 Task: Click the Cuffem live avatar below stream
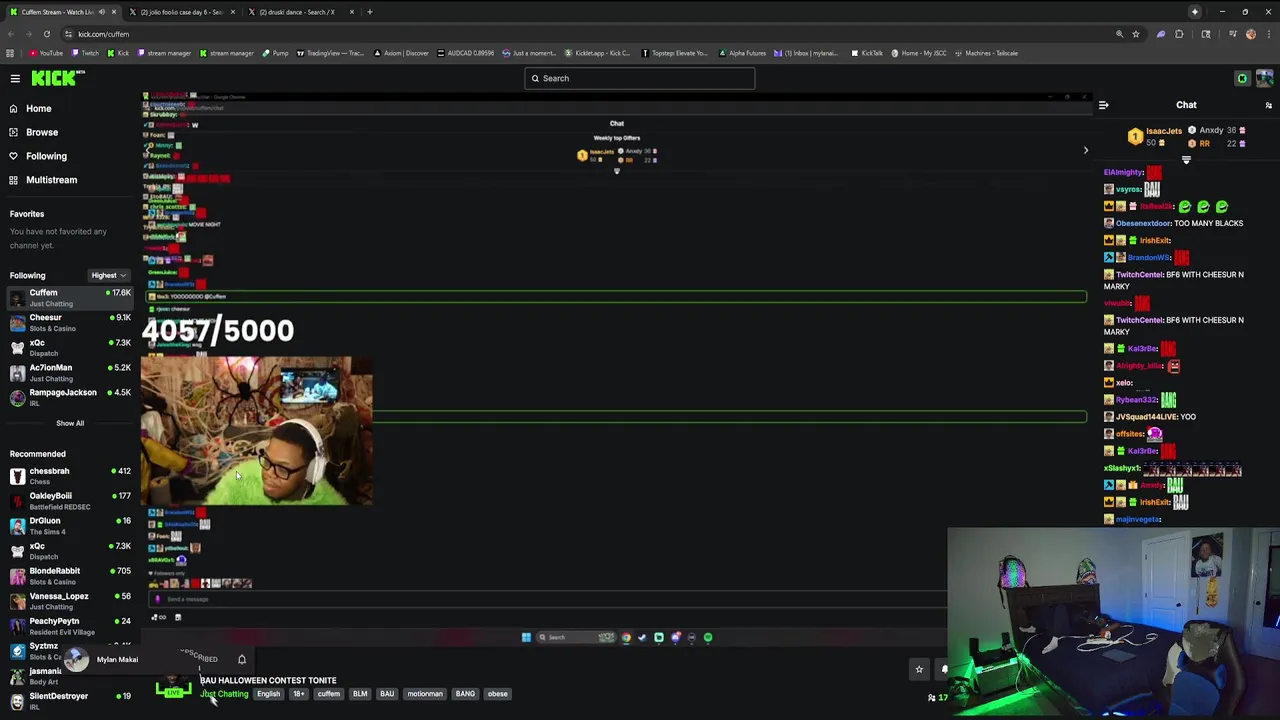click(174, 687)
